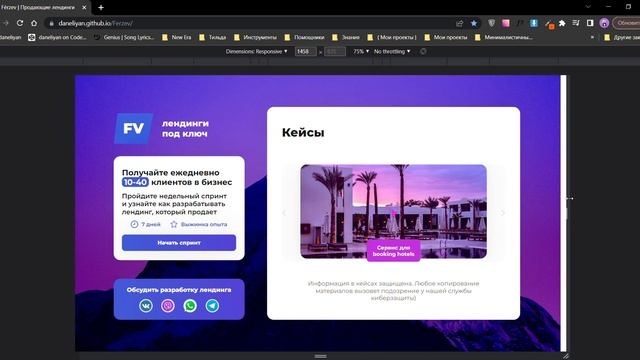
Task: Open the Viber contact icon
Action: point(168,305)
